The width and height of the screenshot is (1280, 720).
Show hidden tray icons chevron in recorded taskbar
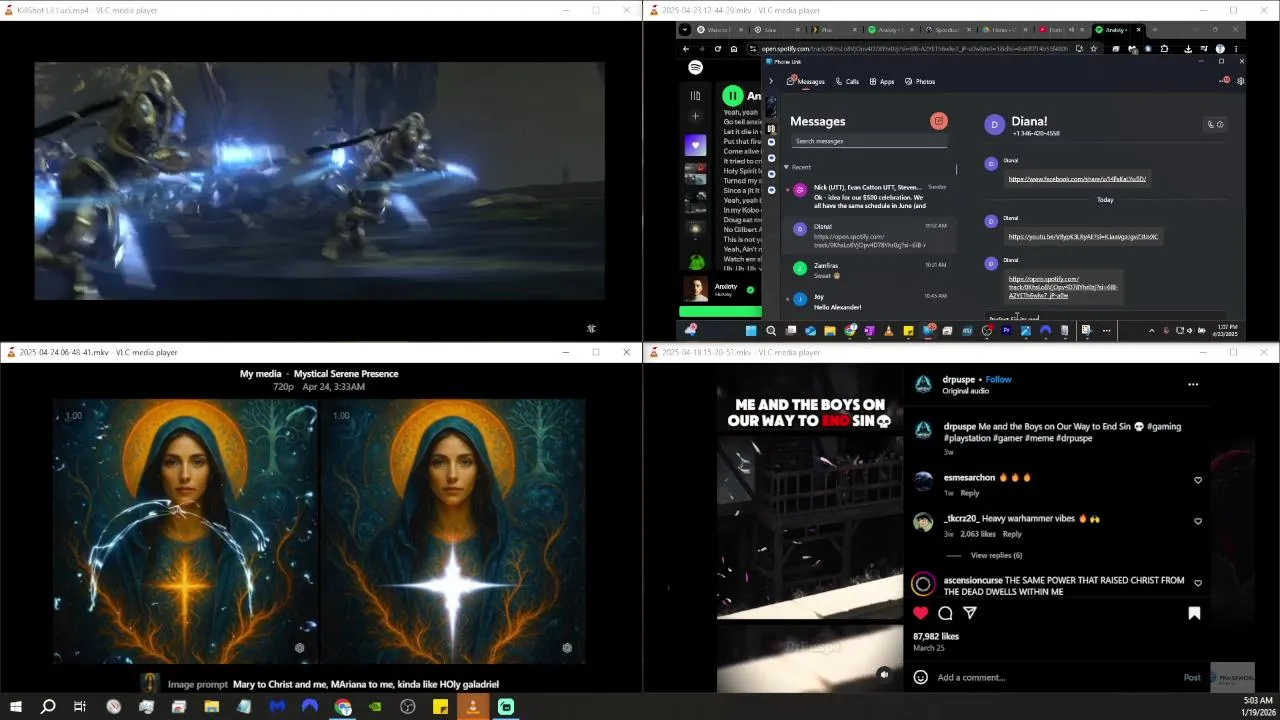pos(1151,330)
